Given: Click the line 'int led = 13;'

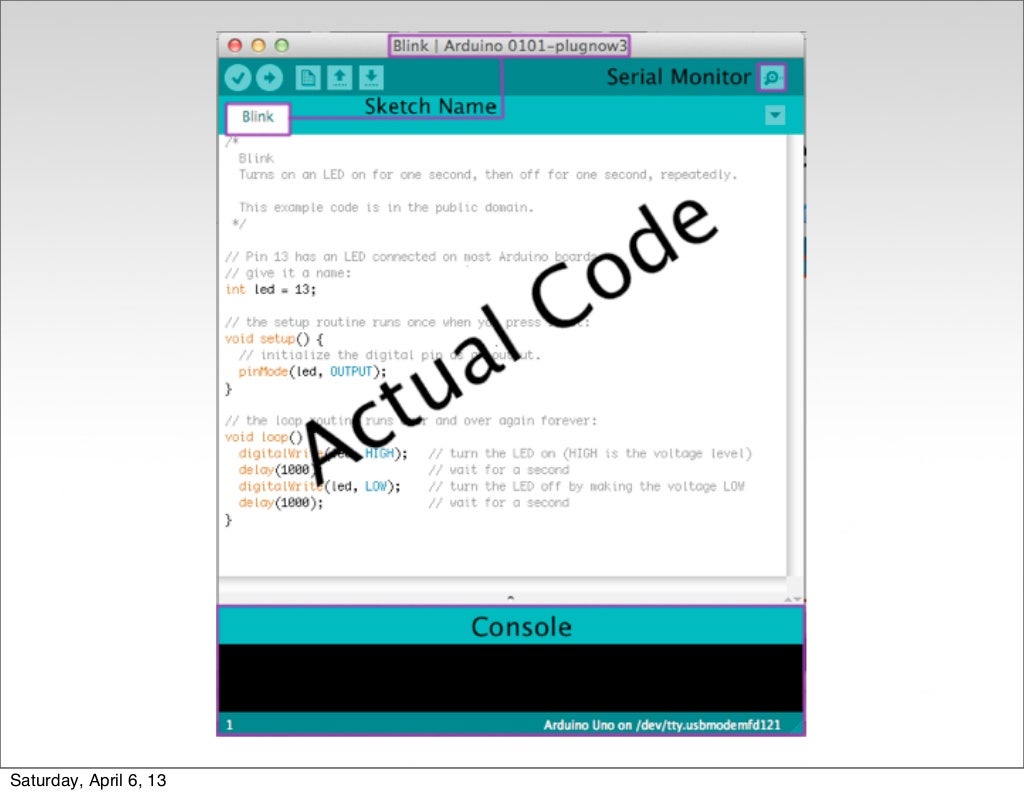Looking at the screenshot, I should pyautogui.click(x=270, y=289).
